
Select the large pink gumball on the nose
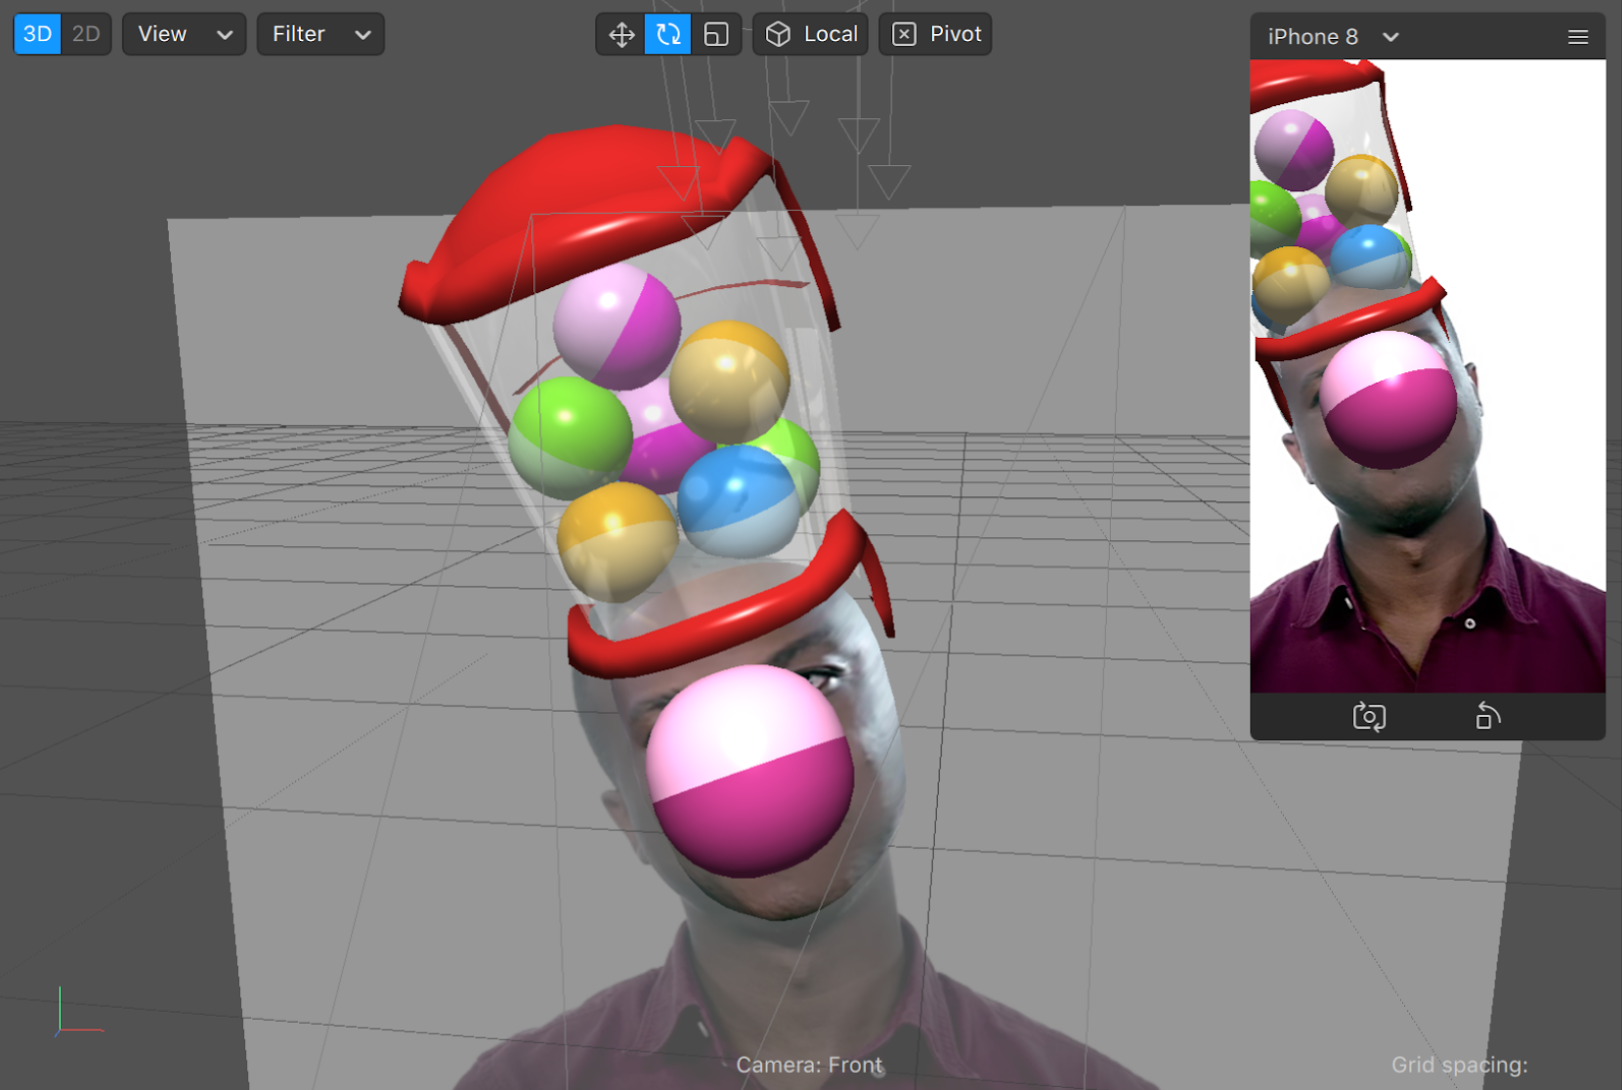(750, 770)
